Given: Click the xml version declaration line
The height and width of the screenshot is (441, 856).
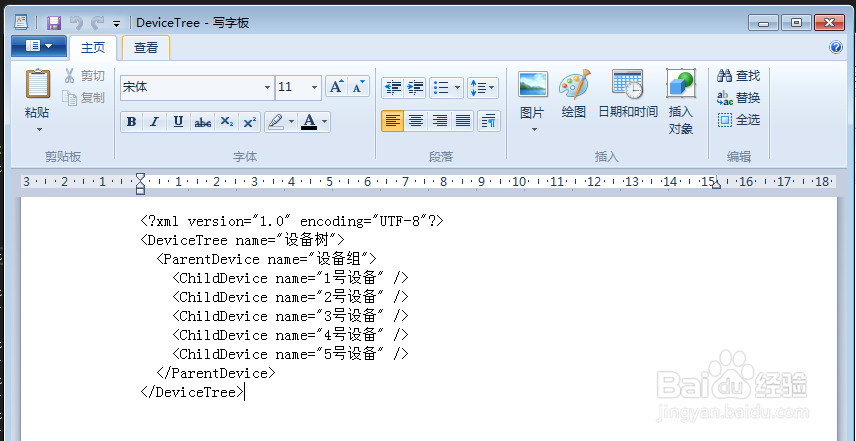Looking at the screenshot, I should click(292, 221).
